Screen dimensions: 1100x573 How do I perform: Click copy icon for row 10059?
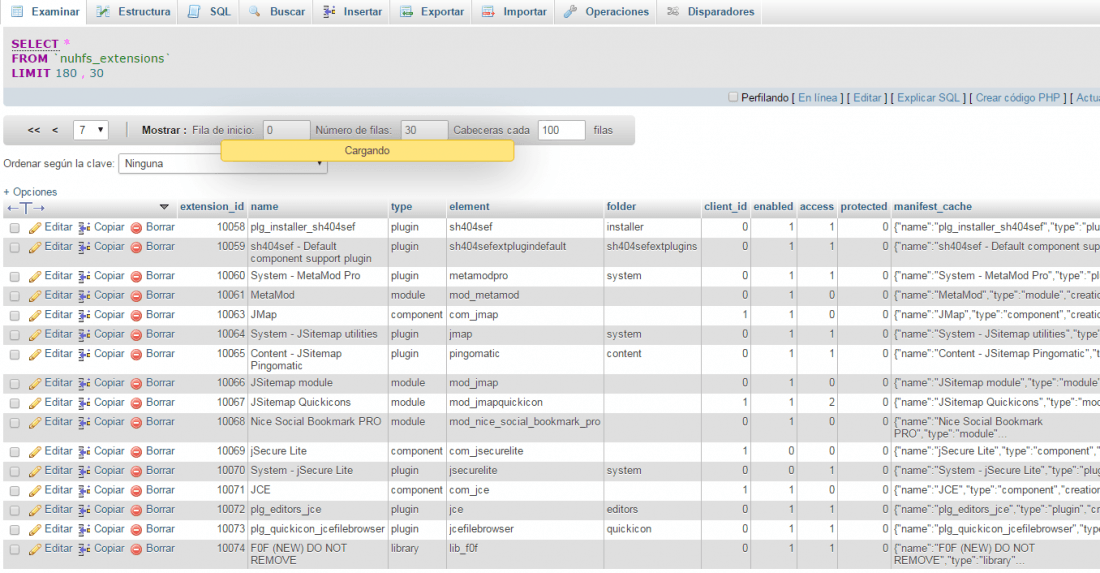[x=84, y=248]
